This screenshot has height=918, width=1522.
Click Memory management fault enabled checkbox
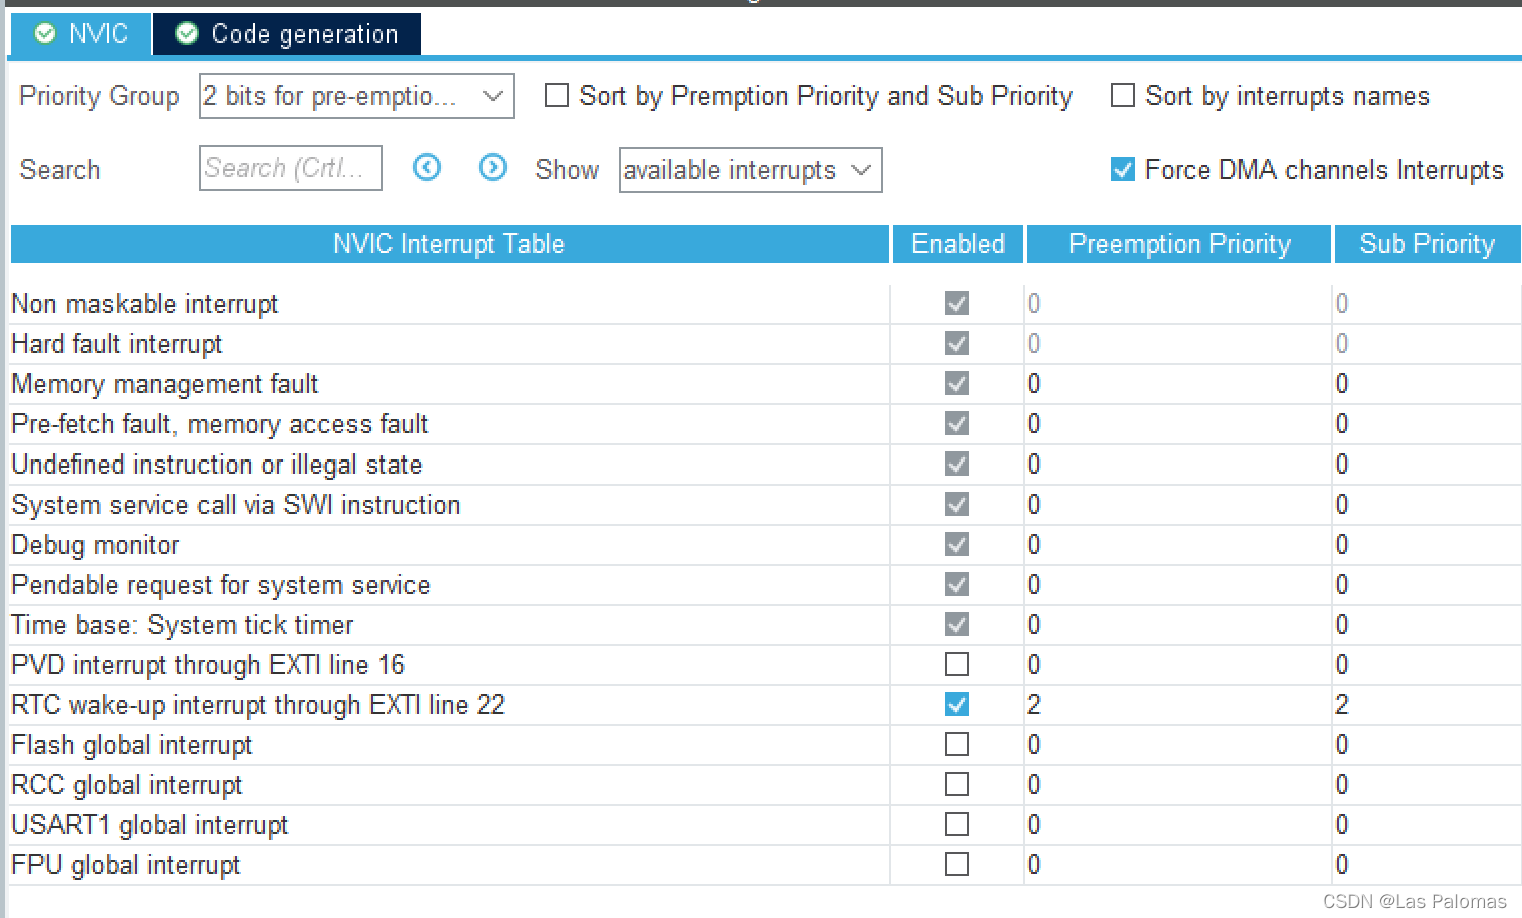(x=957, y=383)
